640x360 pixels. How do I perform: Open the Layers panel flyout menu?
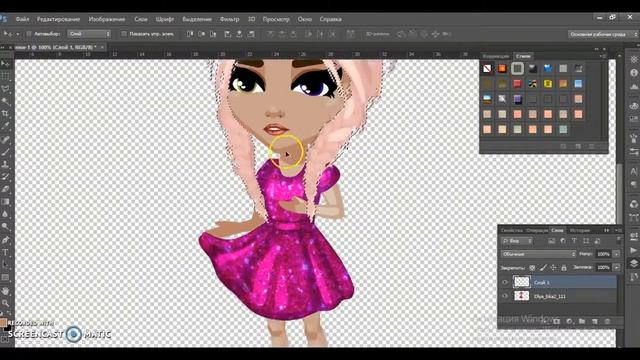(x=618, y=231)
